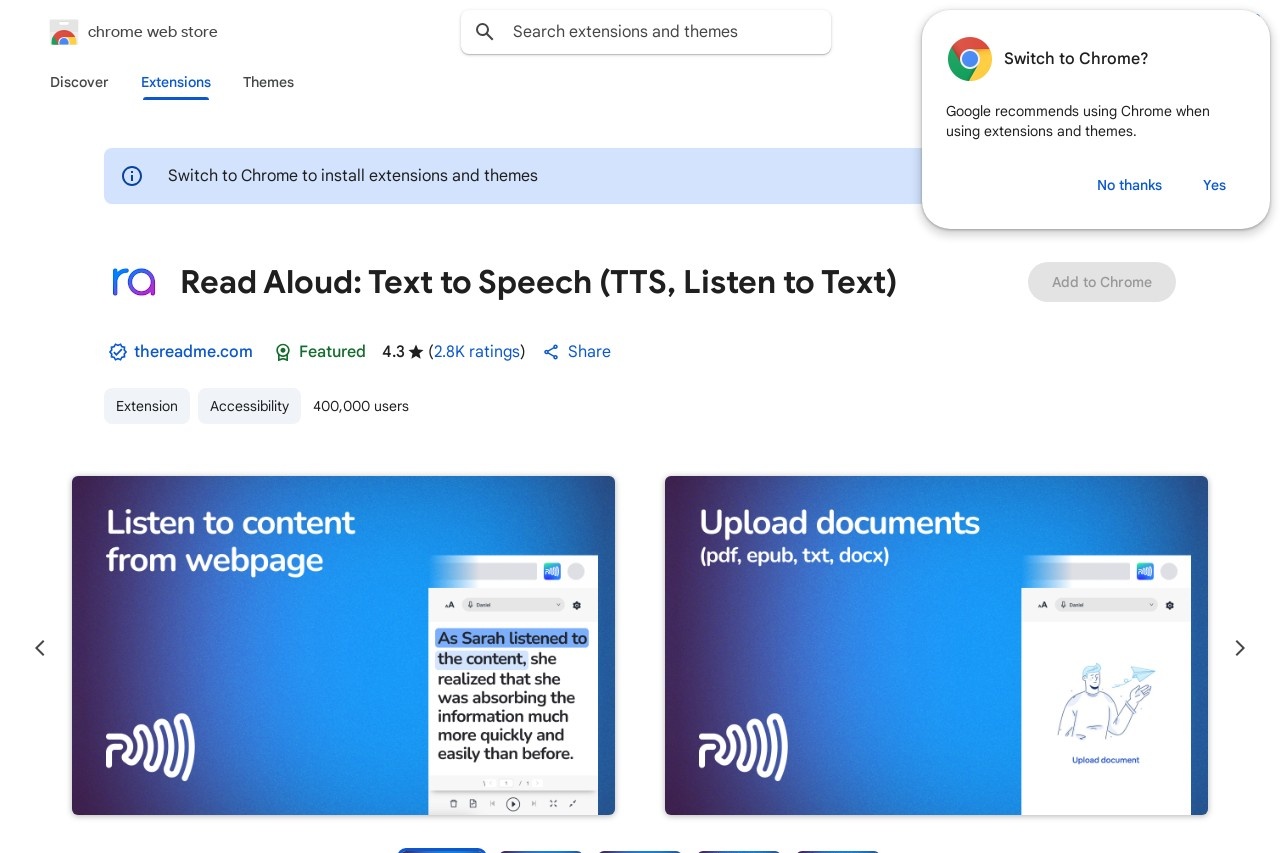Click the Chrome logo in the popup
Image resolution: width=1280 pixels, height=853 pixels.
(969, 59)
